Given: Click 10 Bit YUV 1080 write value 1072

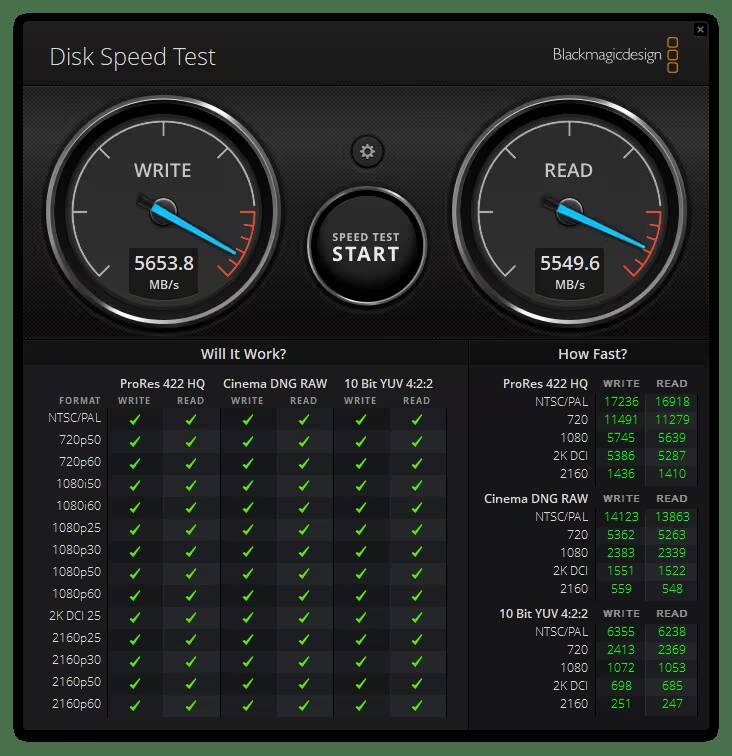Looking at the screenshot, I should [x=621, y=667].
